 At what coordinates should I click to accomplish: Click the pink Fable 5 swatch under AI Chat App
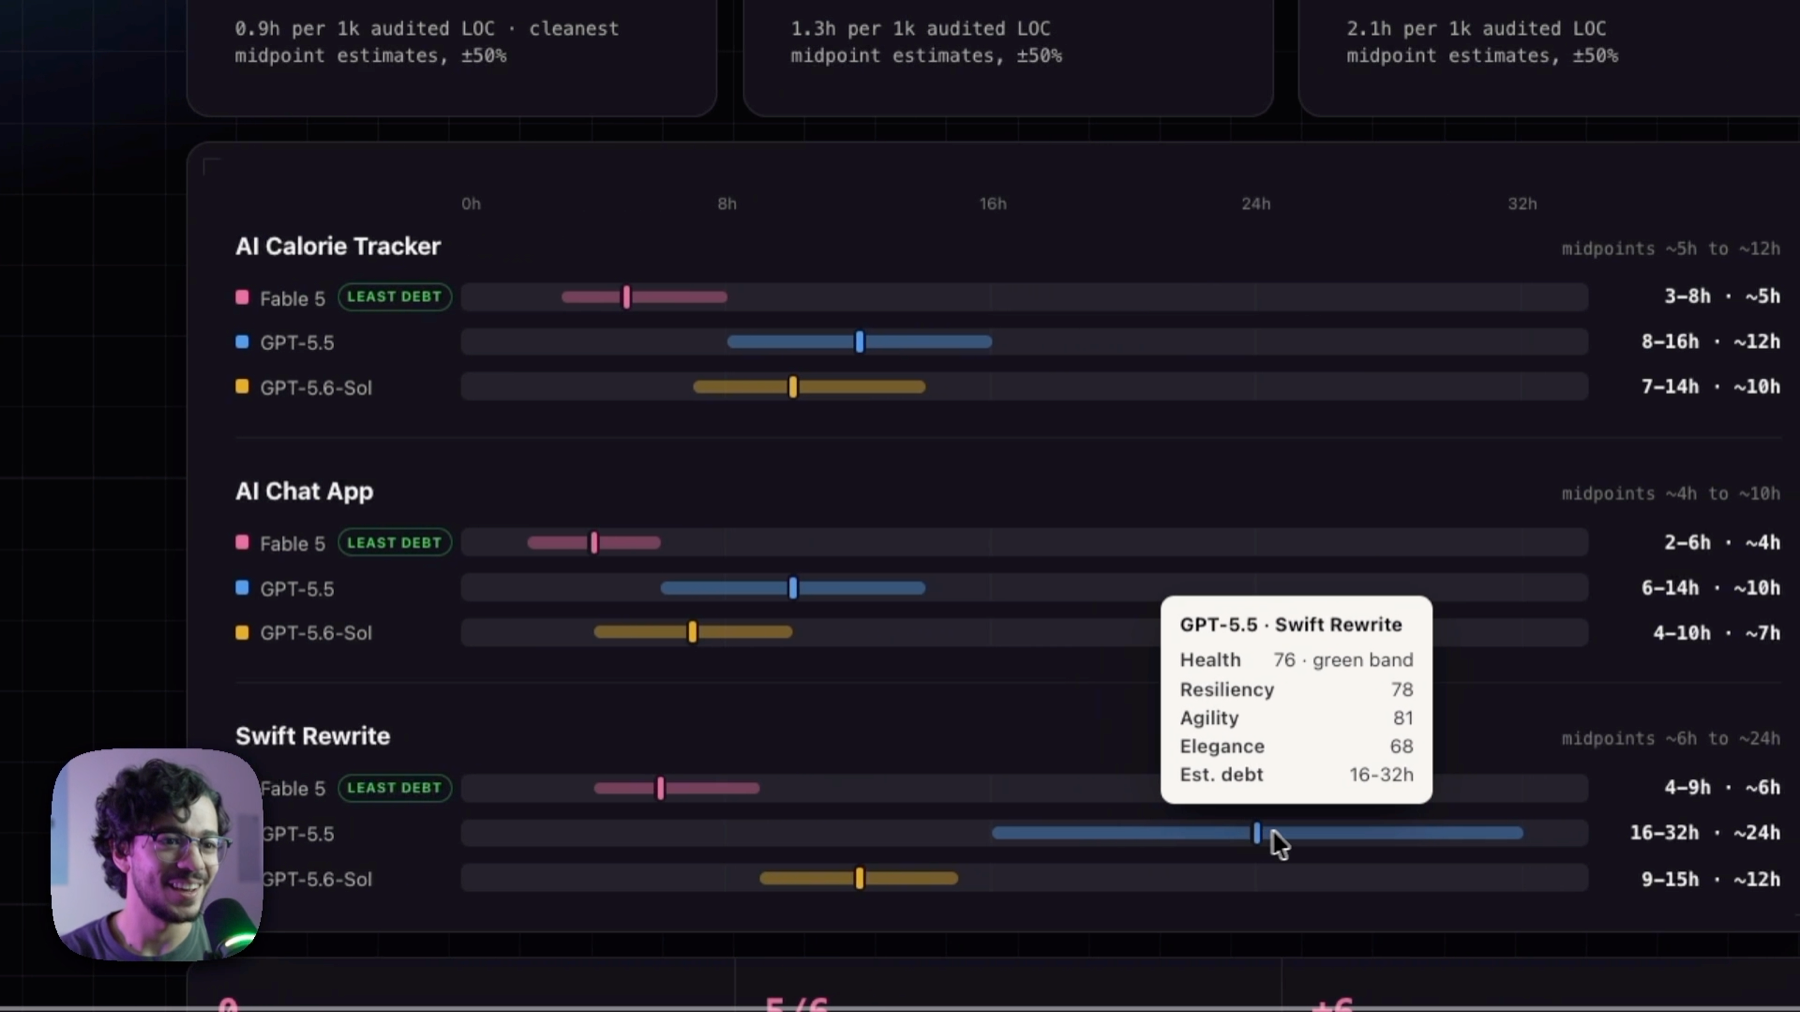[x=242, y=542]
